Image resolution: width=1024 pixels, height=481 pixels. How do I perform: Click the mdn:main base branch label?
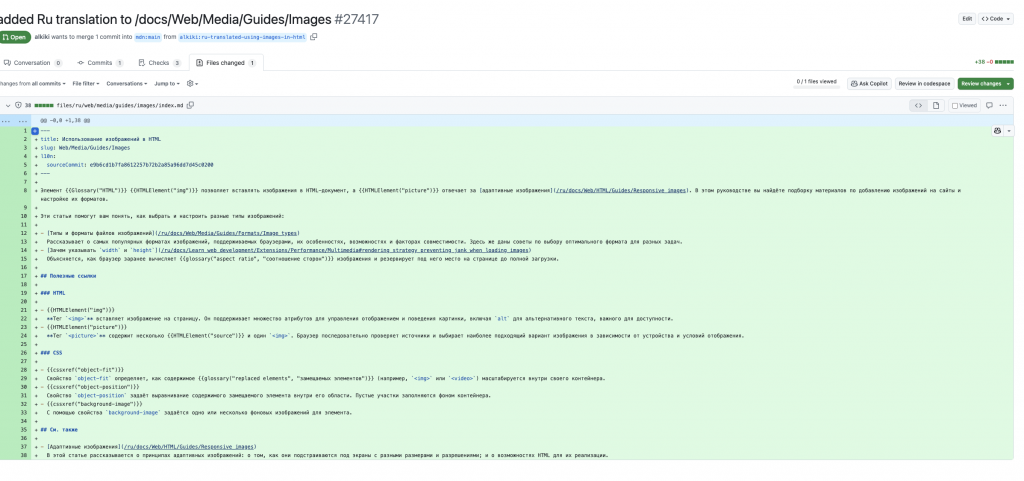(148, 37)
